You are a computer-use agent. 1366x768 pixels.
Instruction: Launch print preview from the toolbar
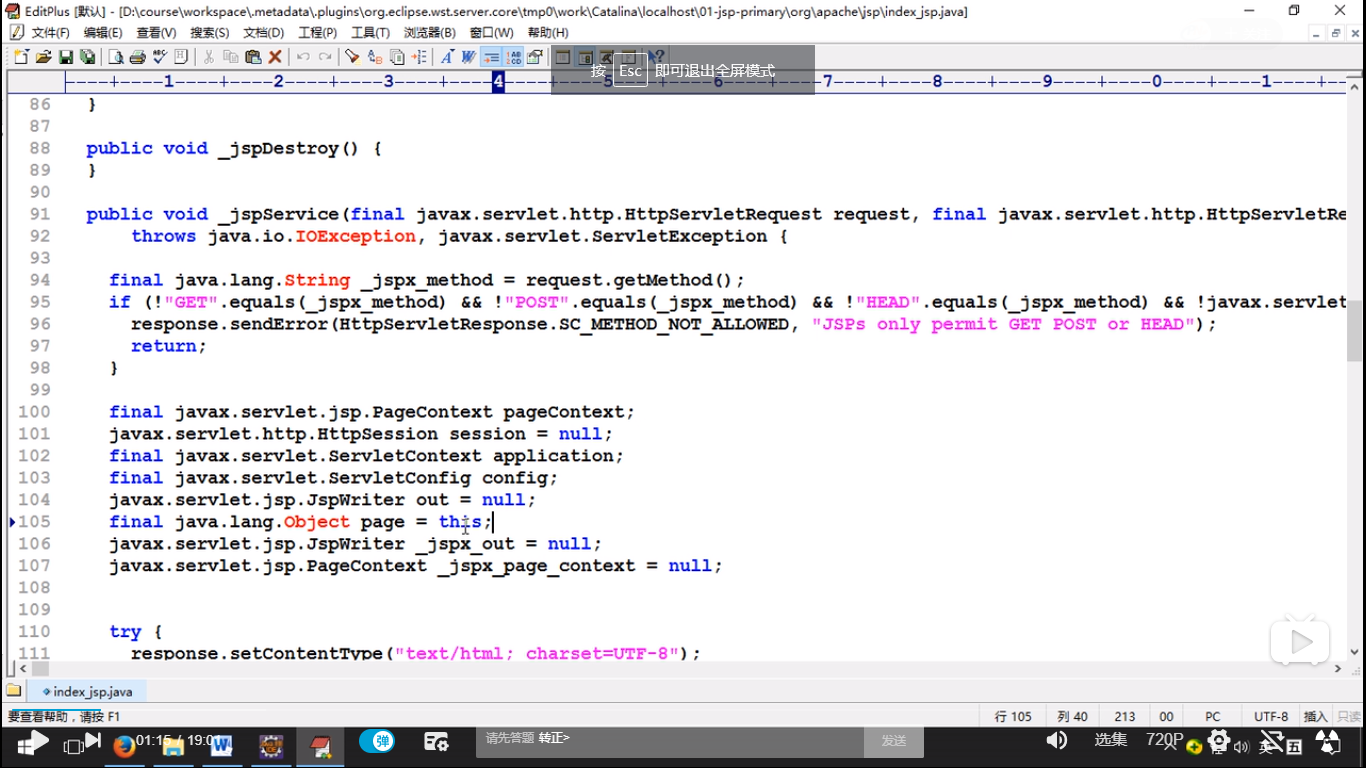click(x=117, y=57)
